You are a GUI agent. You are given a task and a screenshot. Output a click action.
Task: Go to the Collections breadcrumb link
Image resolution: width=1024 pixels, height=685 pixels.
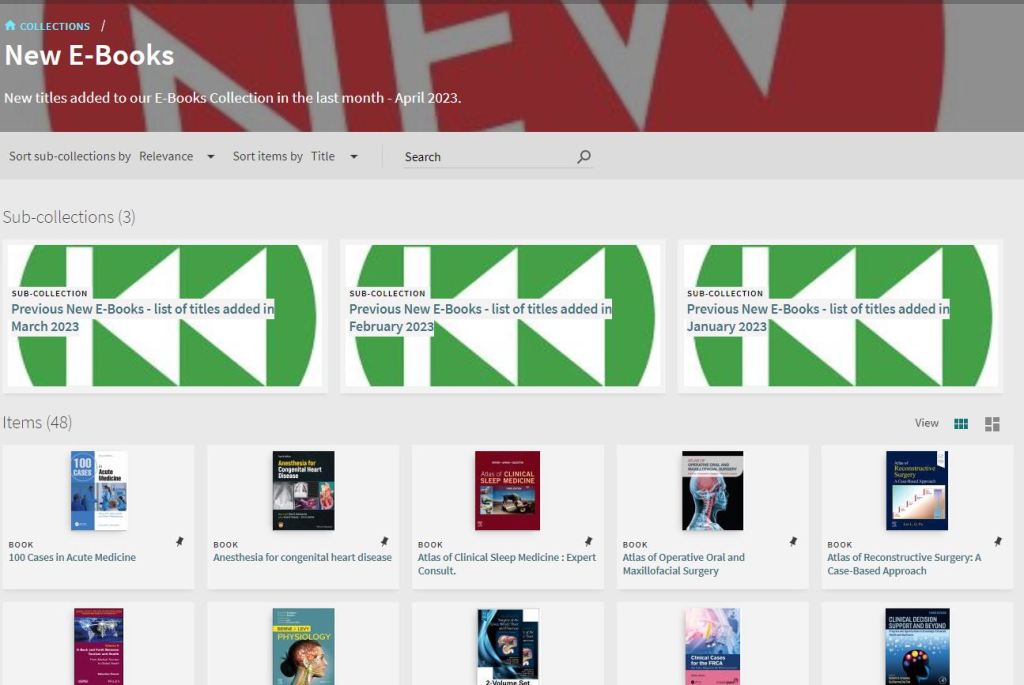point(54,26)
